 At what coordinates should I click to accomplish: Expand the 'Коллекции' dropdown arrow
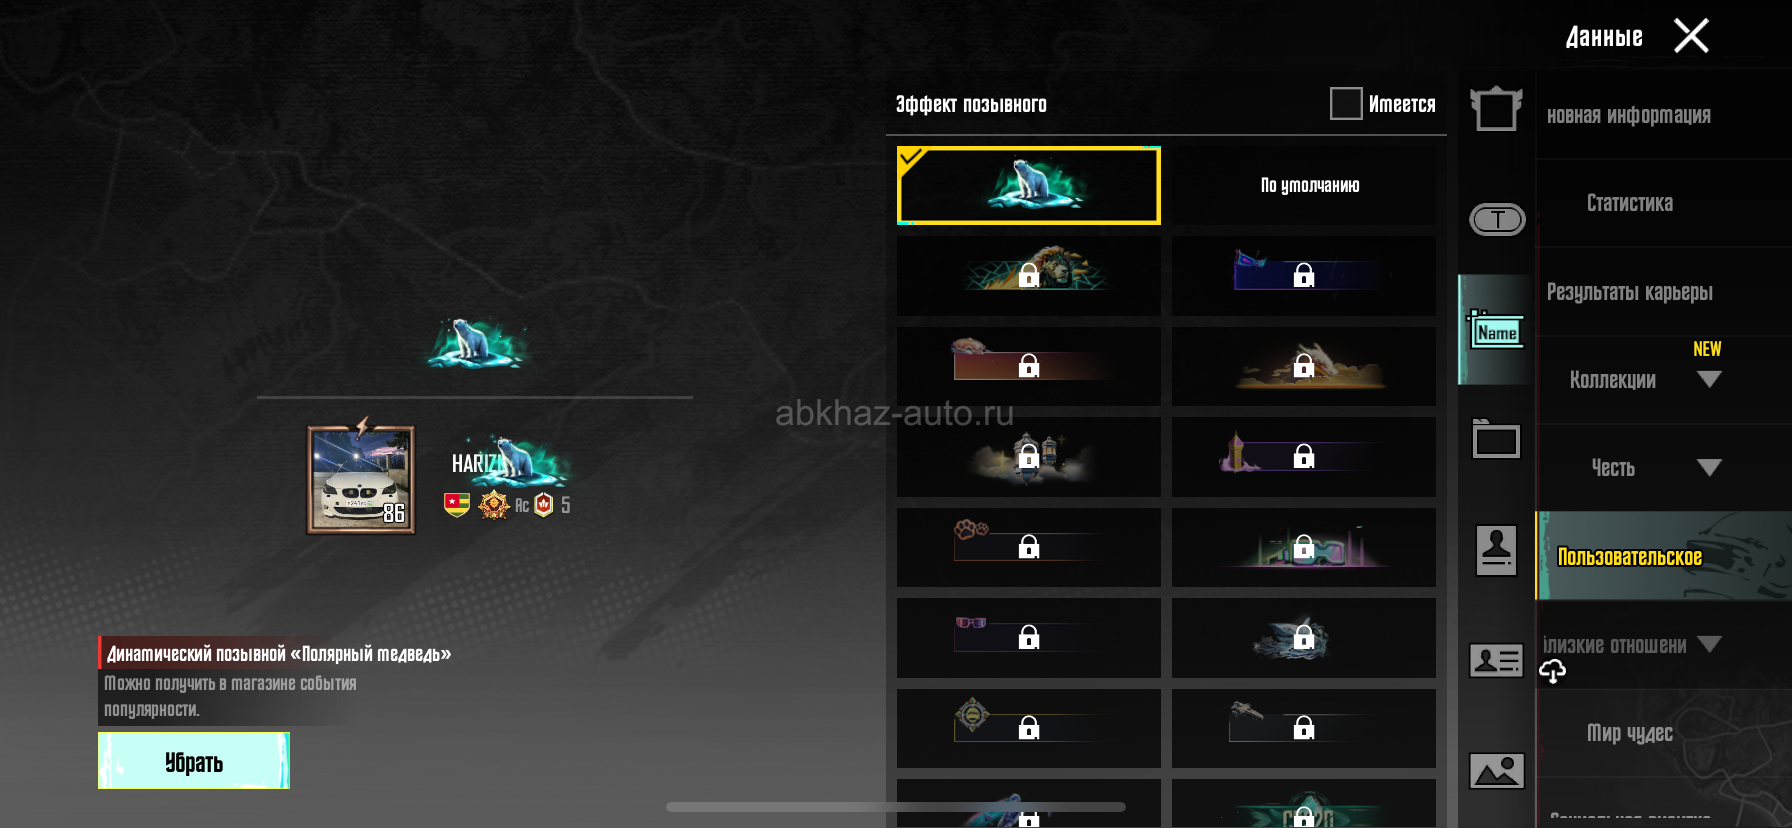[x=1709, y=380]
